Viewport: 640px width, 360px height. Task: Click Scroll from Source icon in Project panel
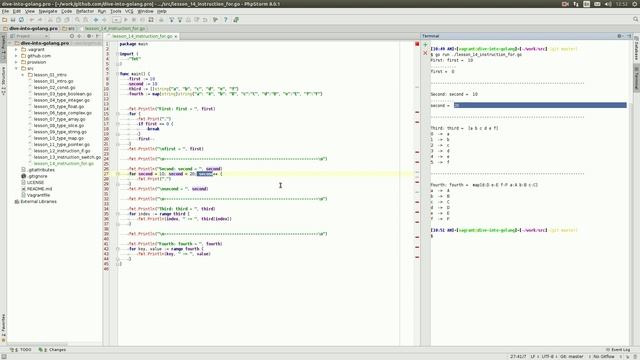72,36
